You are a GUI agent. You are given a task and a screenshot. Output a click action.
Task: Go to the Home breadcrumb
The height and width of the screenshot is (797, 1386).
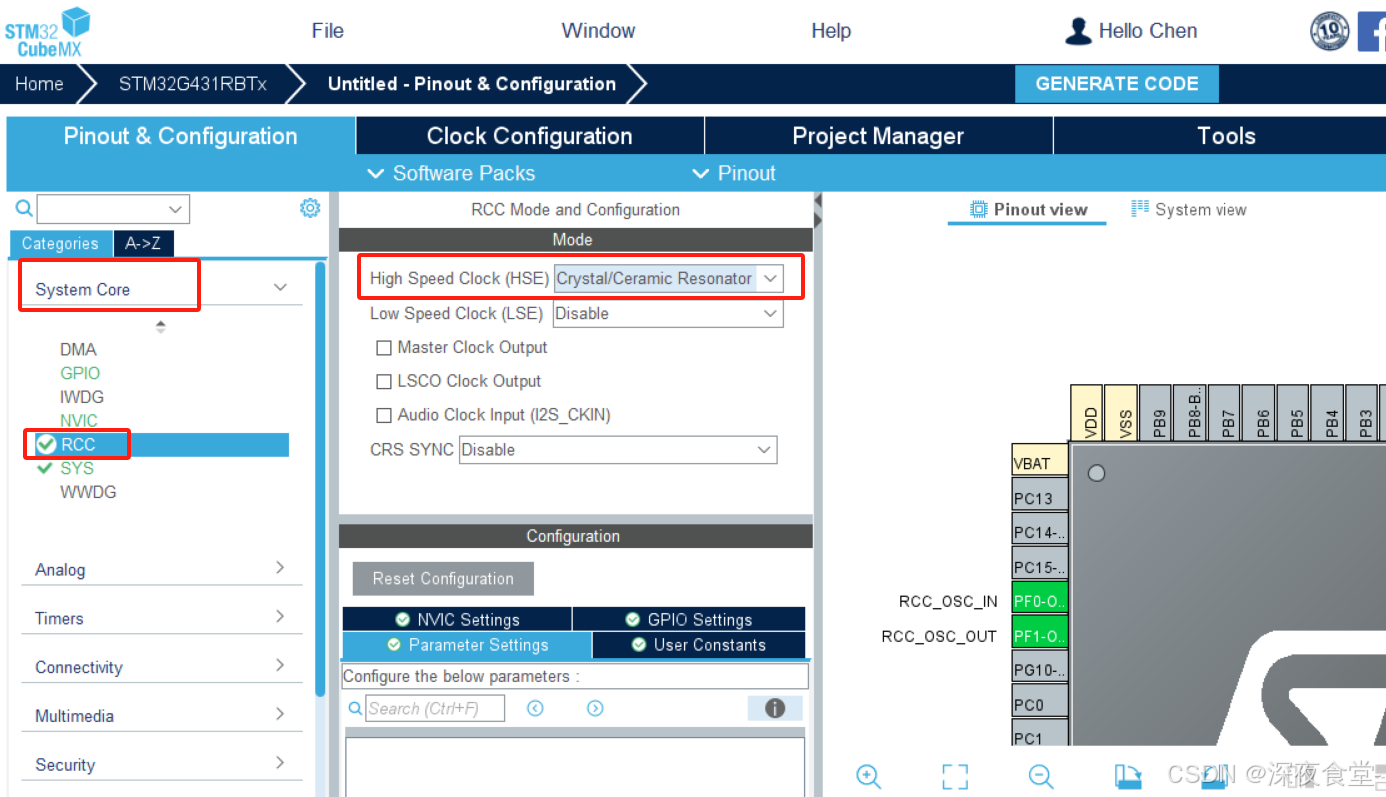[39, 84]
